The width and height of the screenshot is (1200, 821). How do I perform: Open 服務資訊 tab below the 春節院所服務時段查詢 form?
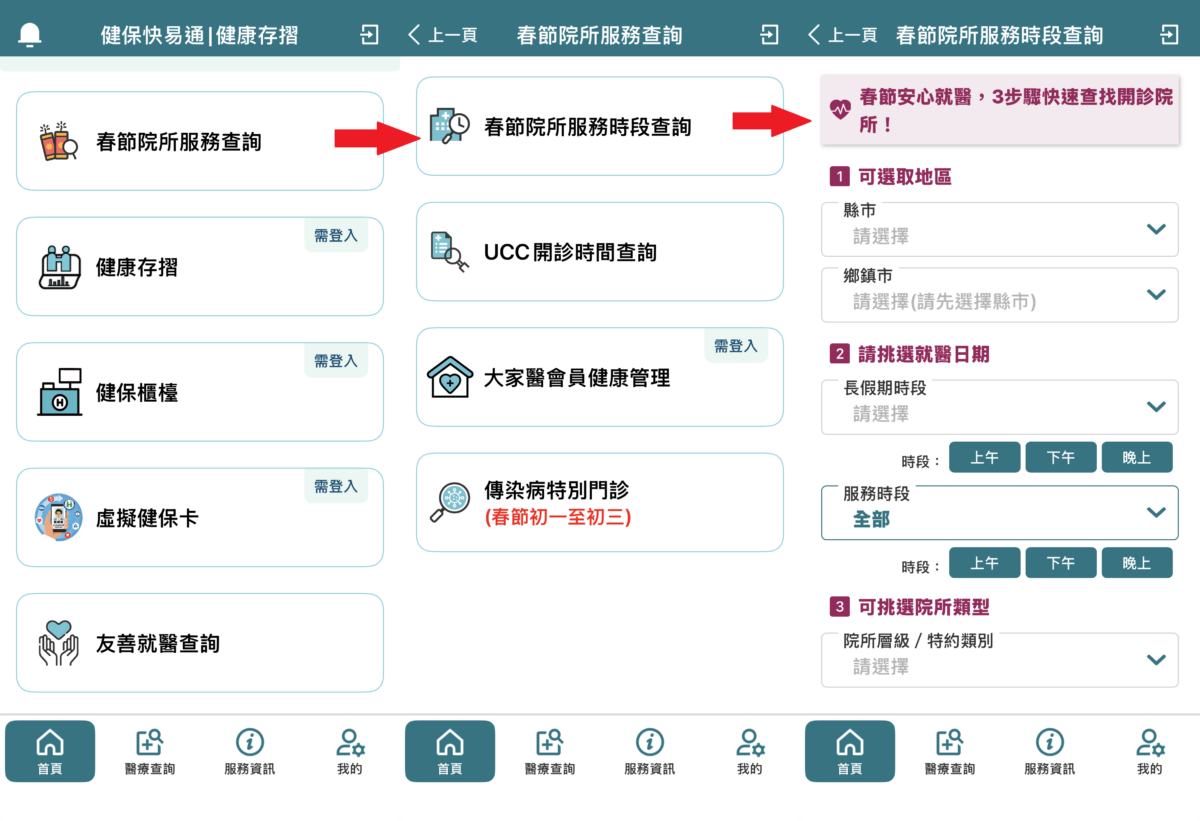(1049, 752)
